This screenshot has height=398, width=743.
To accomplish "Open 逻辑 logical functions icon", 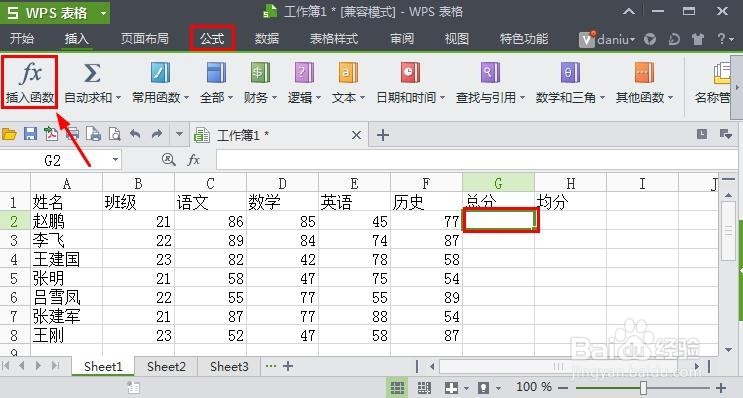I will 304,73.
